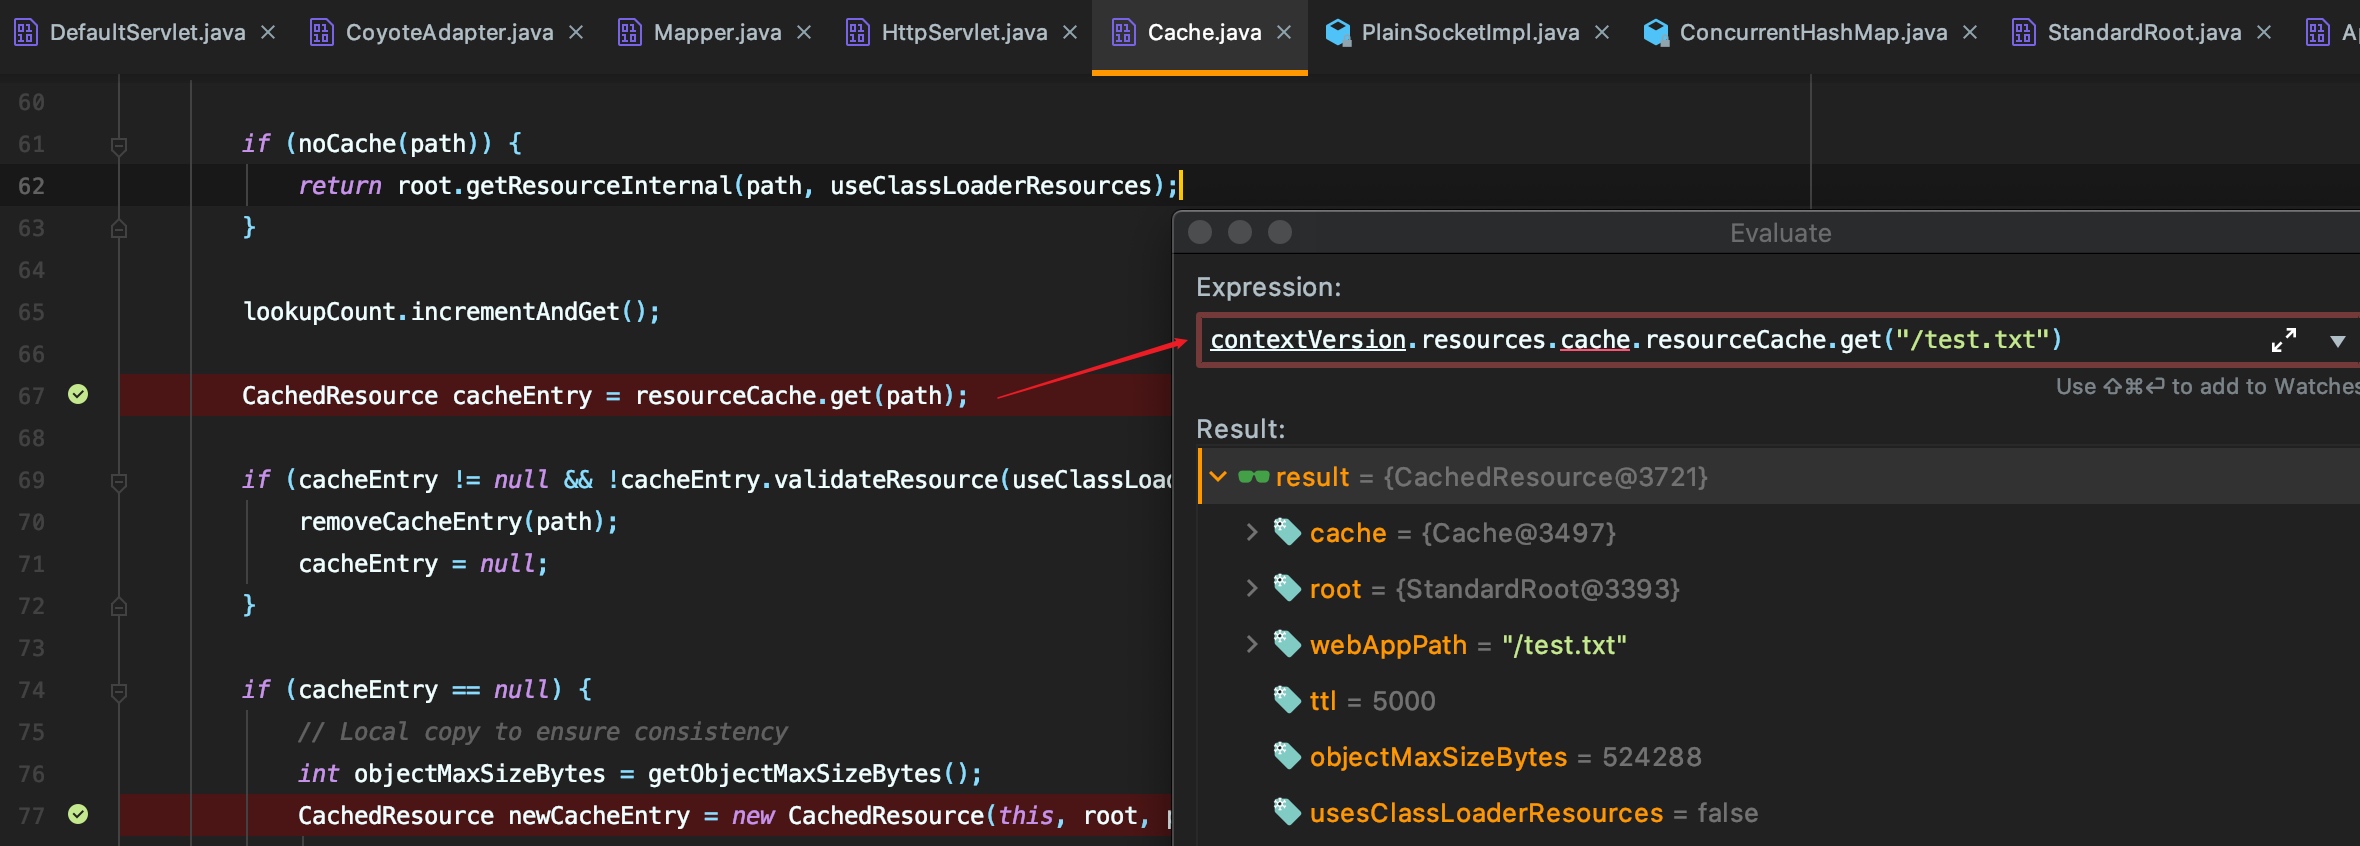Click the tag icon beside usesClassLoaderResources

pos(1287,812)
